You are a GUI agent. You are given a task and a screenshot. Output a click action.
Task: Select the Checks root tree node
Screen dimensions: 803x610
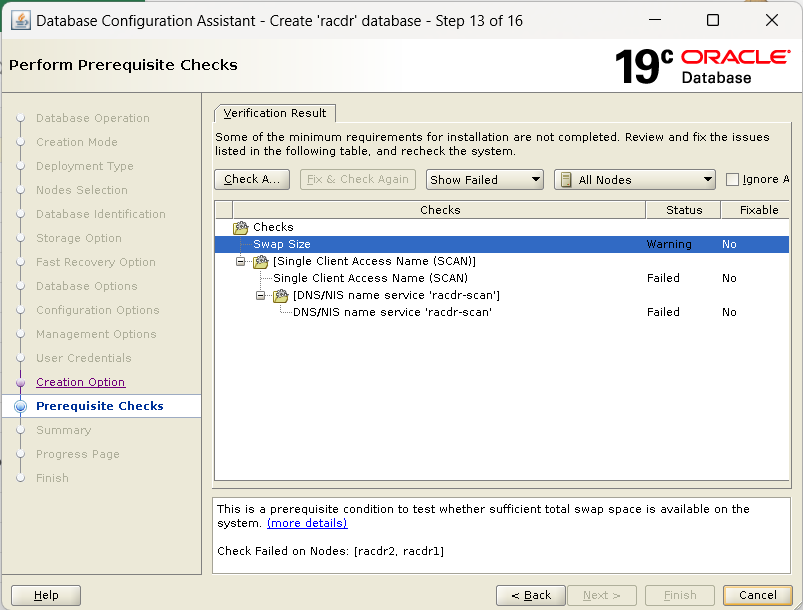click(273, 227)
